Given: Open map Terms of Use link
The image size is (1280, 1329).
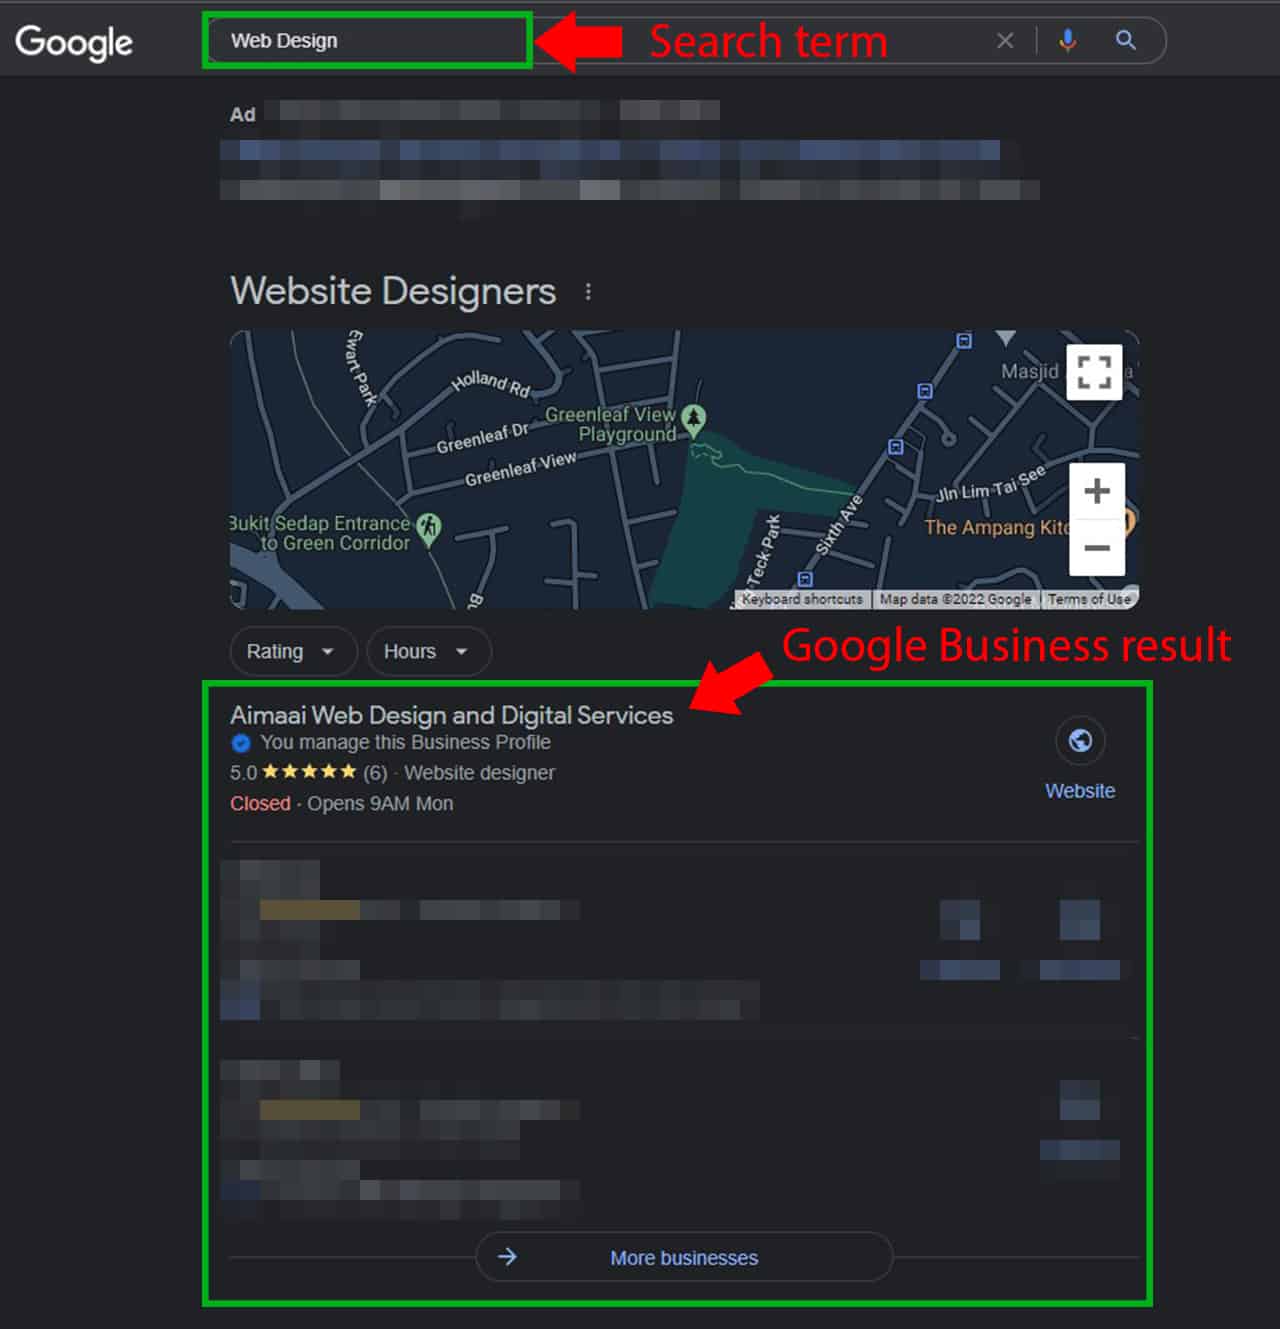Looking at the screenshot, I should point(1089,599).
